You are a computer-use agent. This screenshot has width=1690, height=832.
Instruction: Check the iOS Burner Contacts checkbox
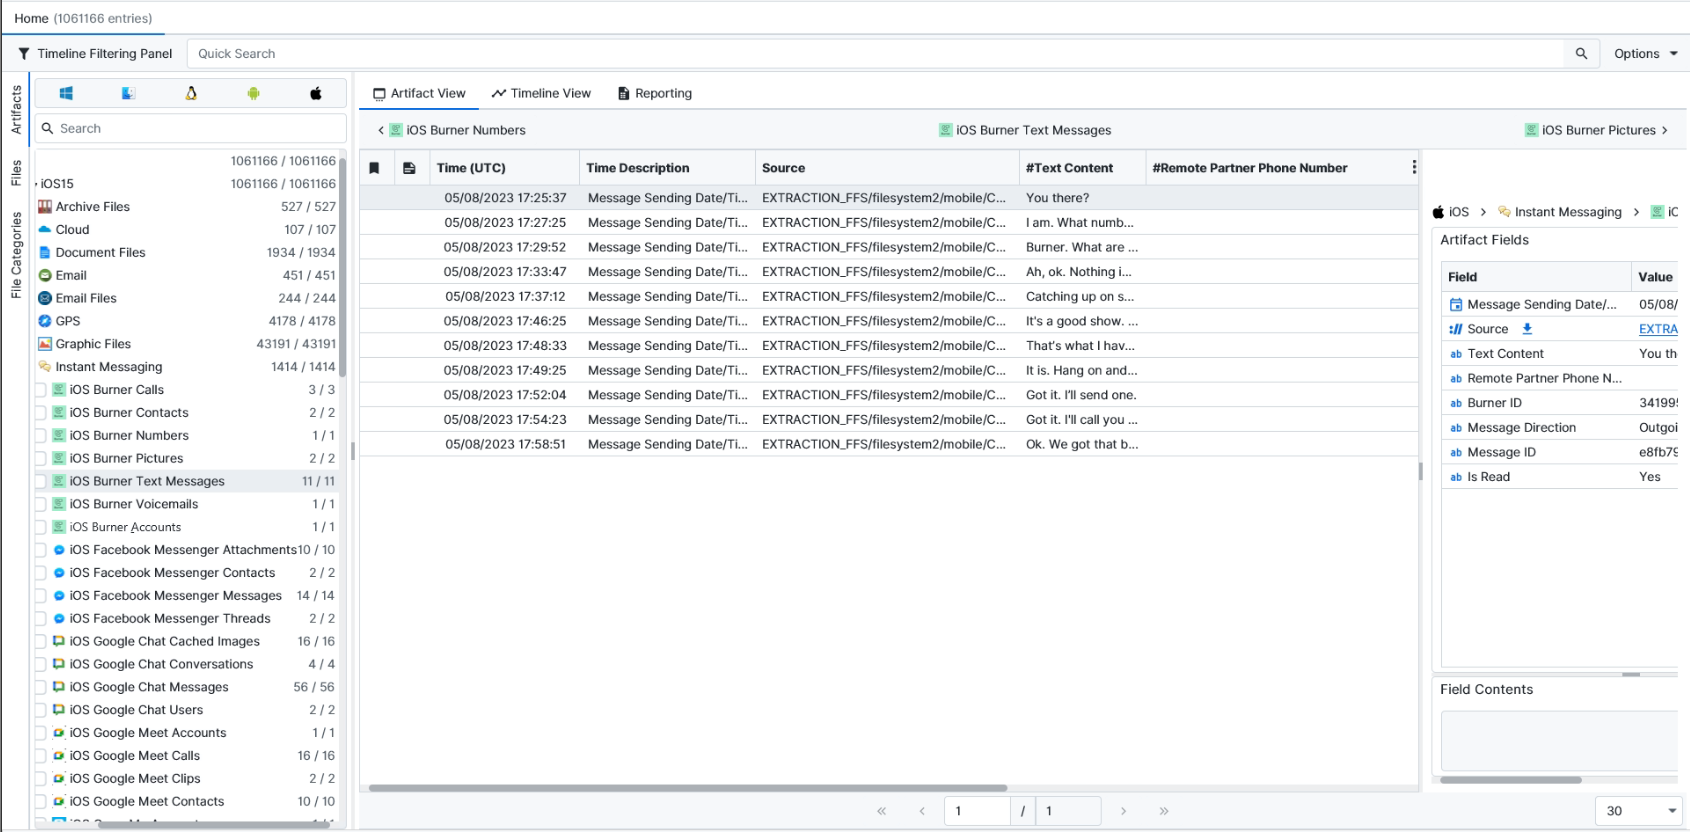pyautogui.click(x=41, y=413)
